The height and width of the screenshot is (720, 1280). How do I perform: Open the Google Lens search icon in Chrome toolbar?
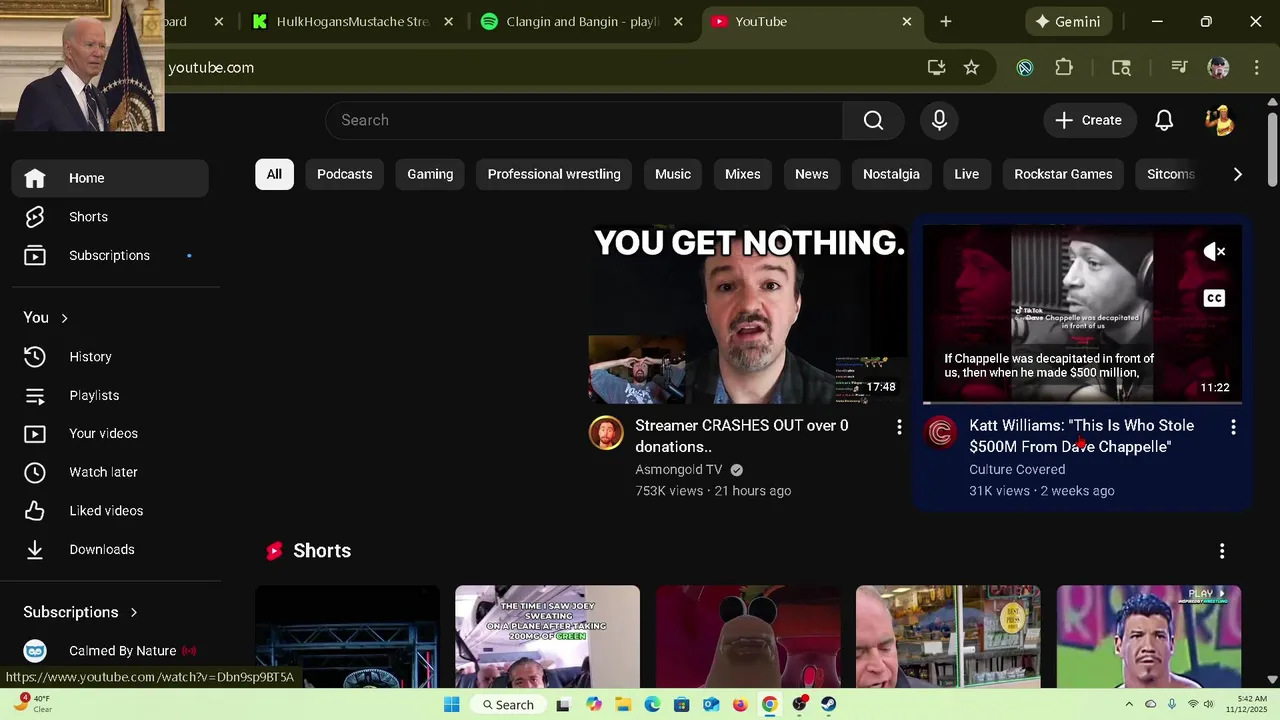point(1121,67)
